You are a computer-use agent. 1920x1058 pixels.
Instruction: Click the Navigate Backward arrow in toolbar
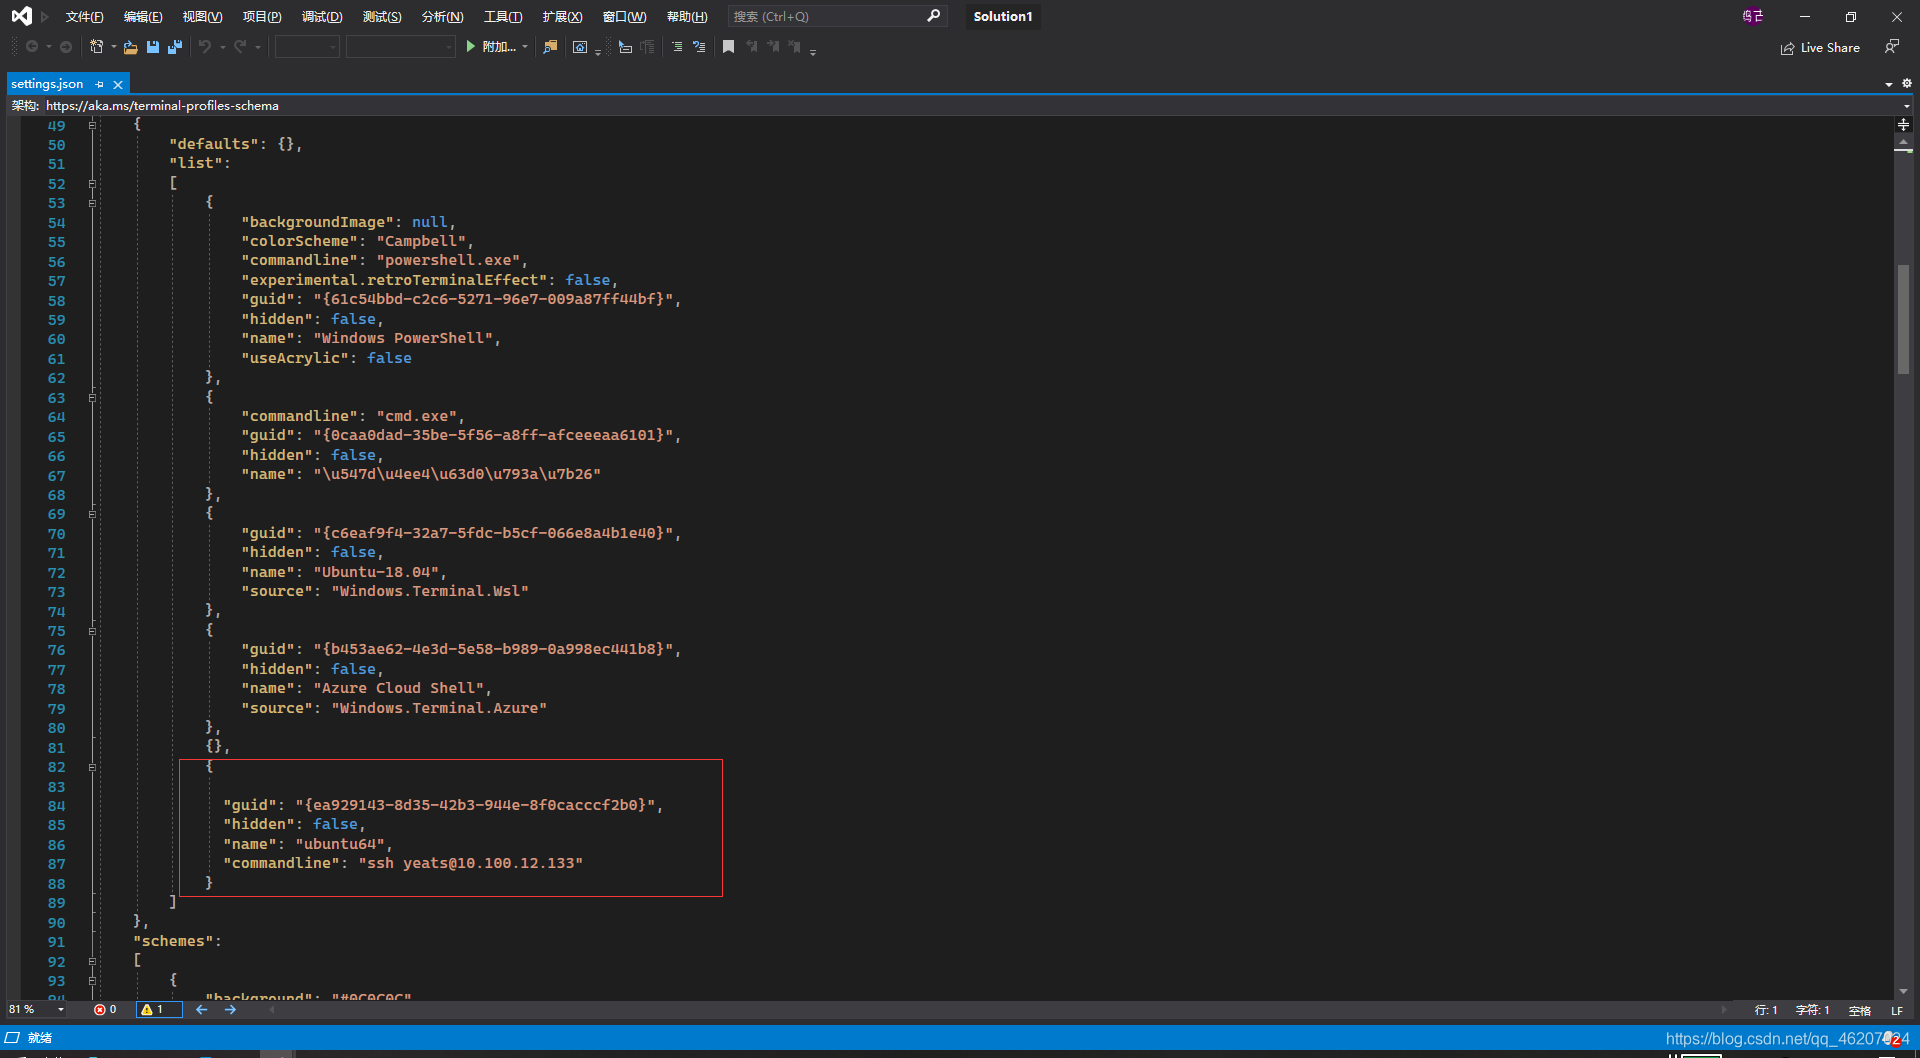(32, 47)
